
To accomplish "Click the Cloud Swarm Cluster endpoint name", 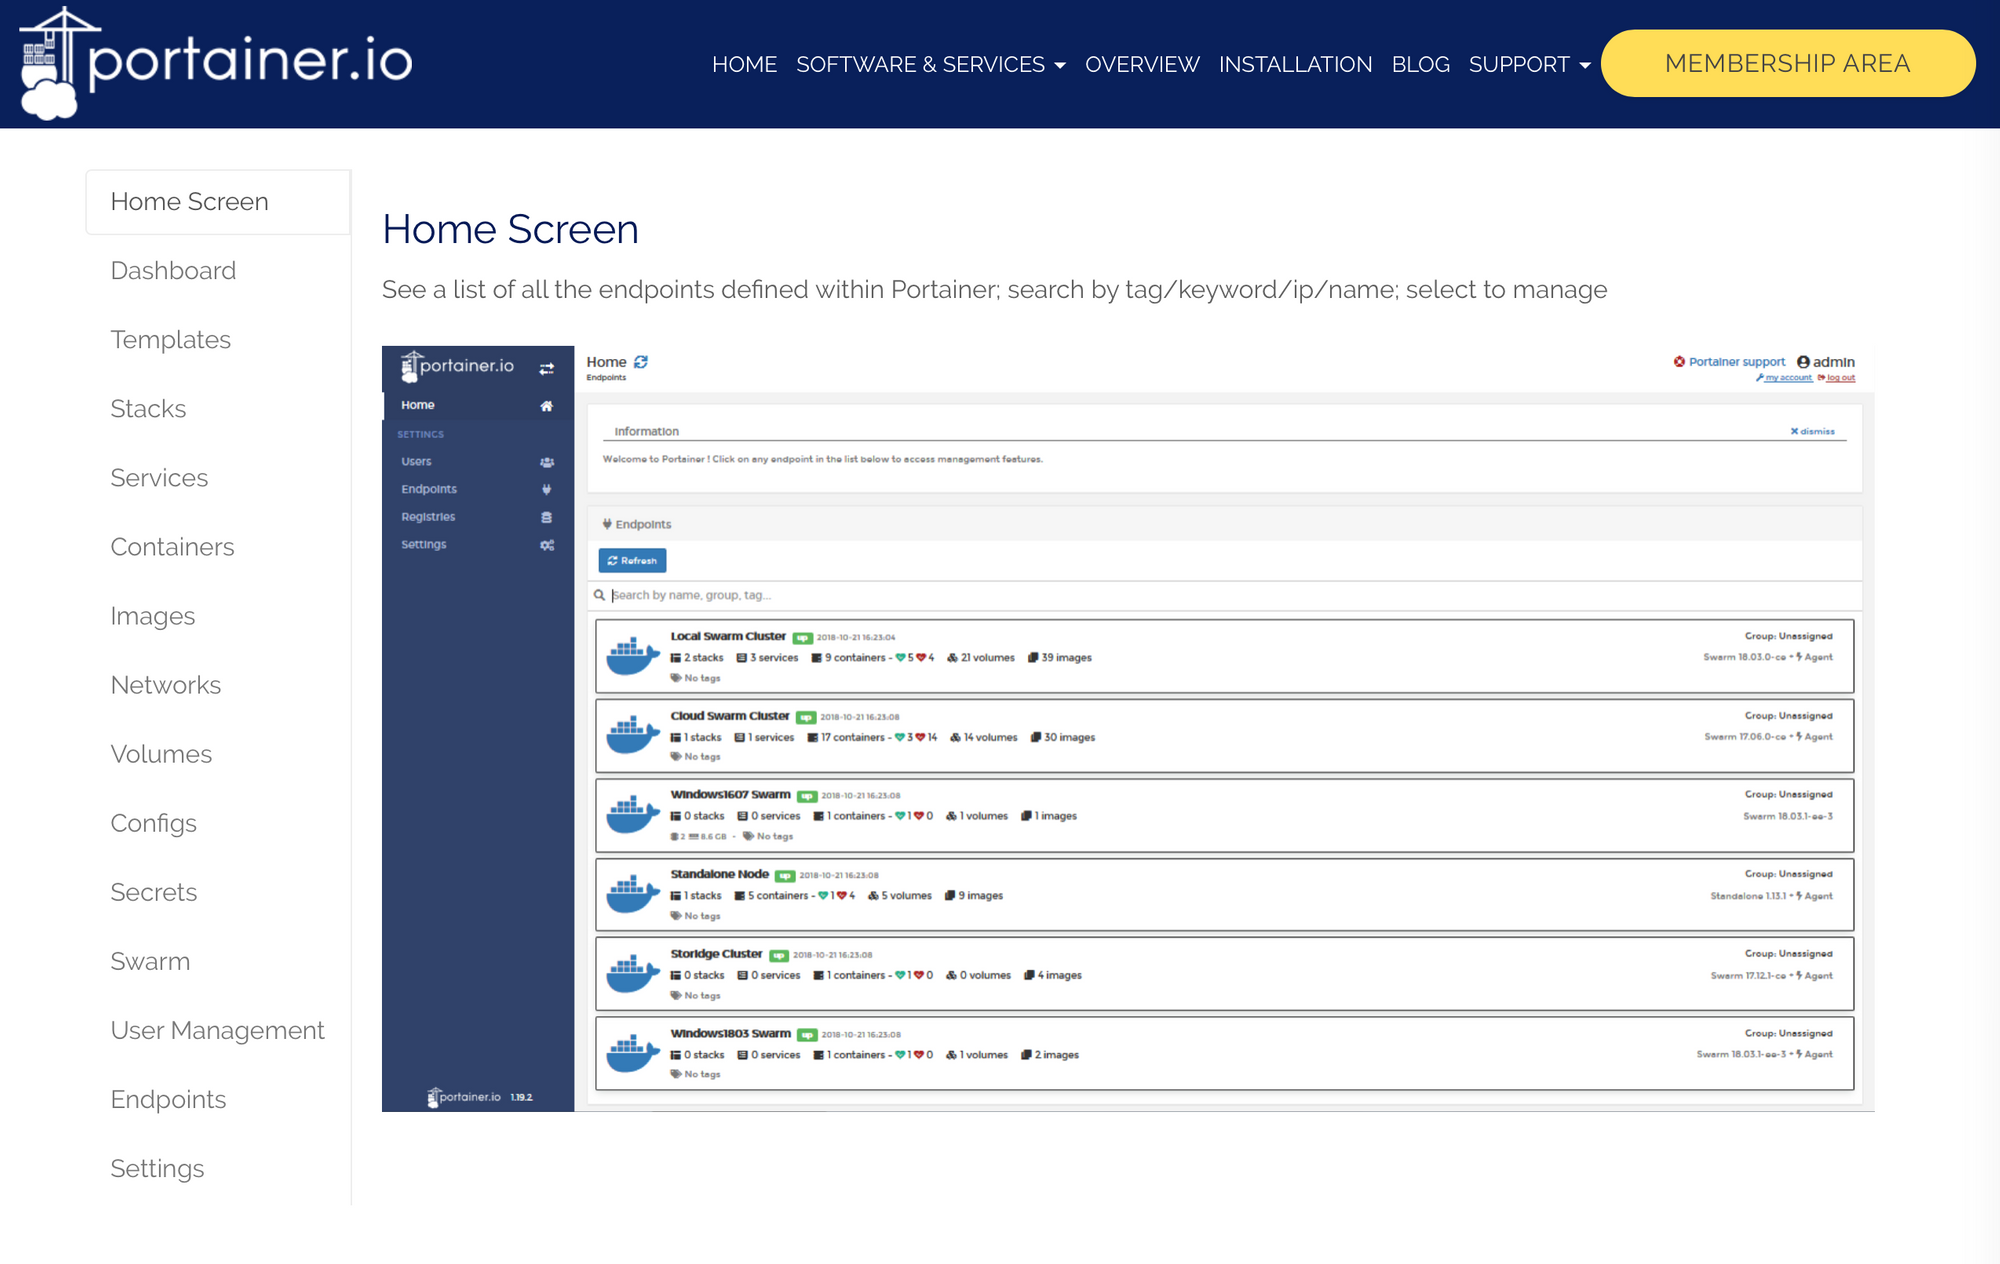I will (x=730, y=716).
